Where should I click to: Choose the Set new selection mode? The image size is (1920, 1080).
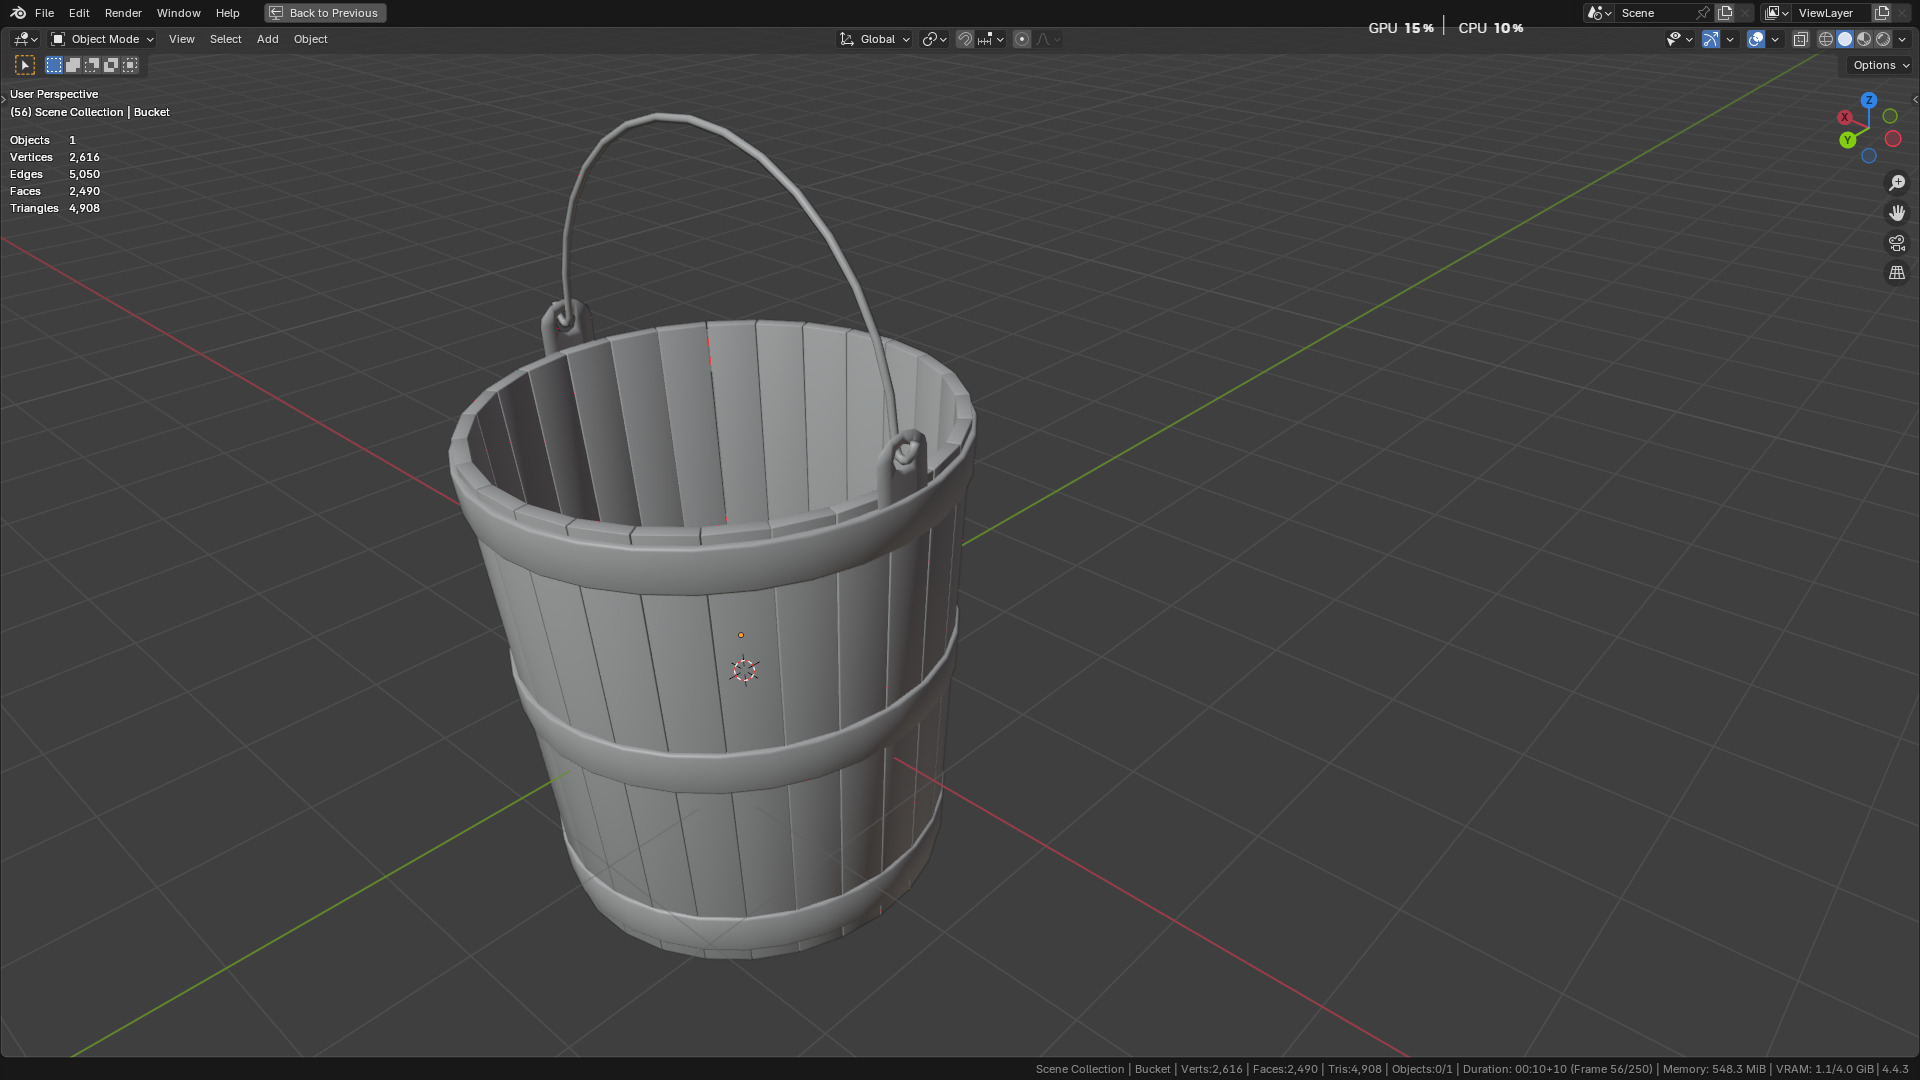[x=54, y=65]
